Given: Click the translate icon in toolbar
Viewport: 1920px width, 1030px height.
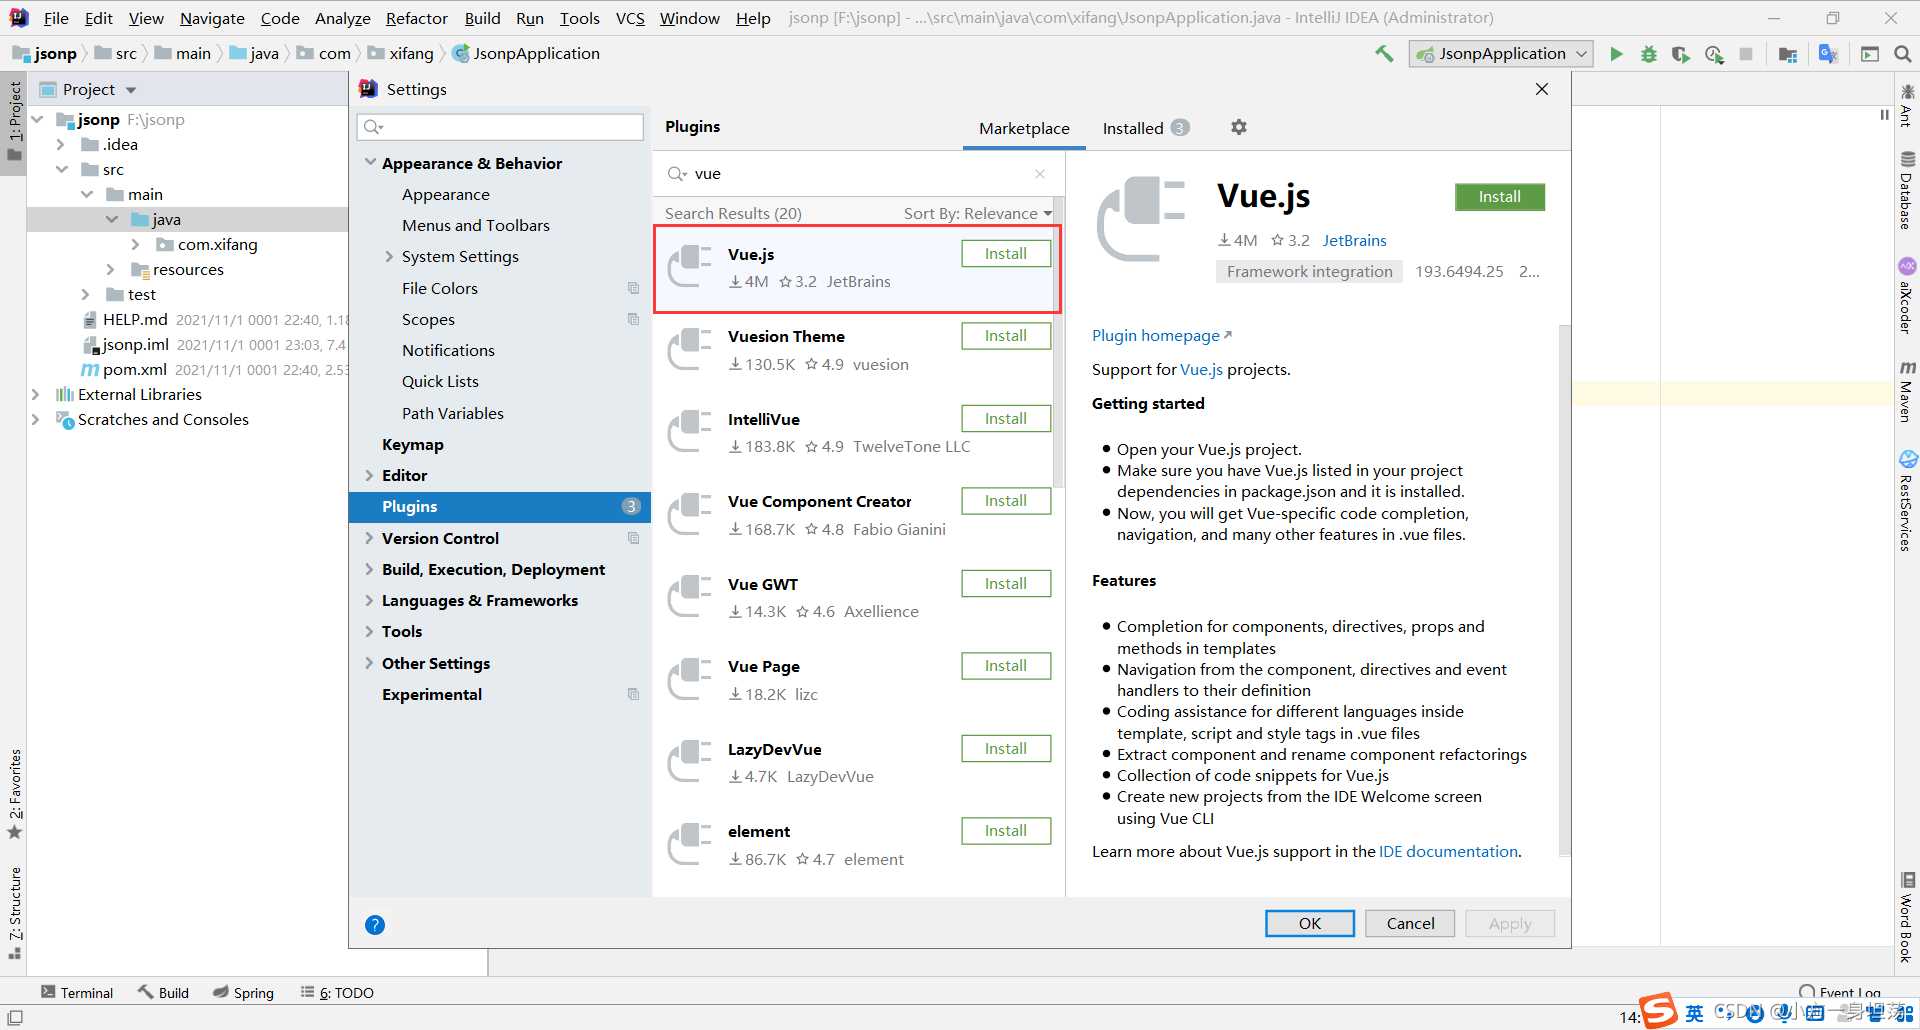Looking at the screenshot, I should tap(1828, 54).
